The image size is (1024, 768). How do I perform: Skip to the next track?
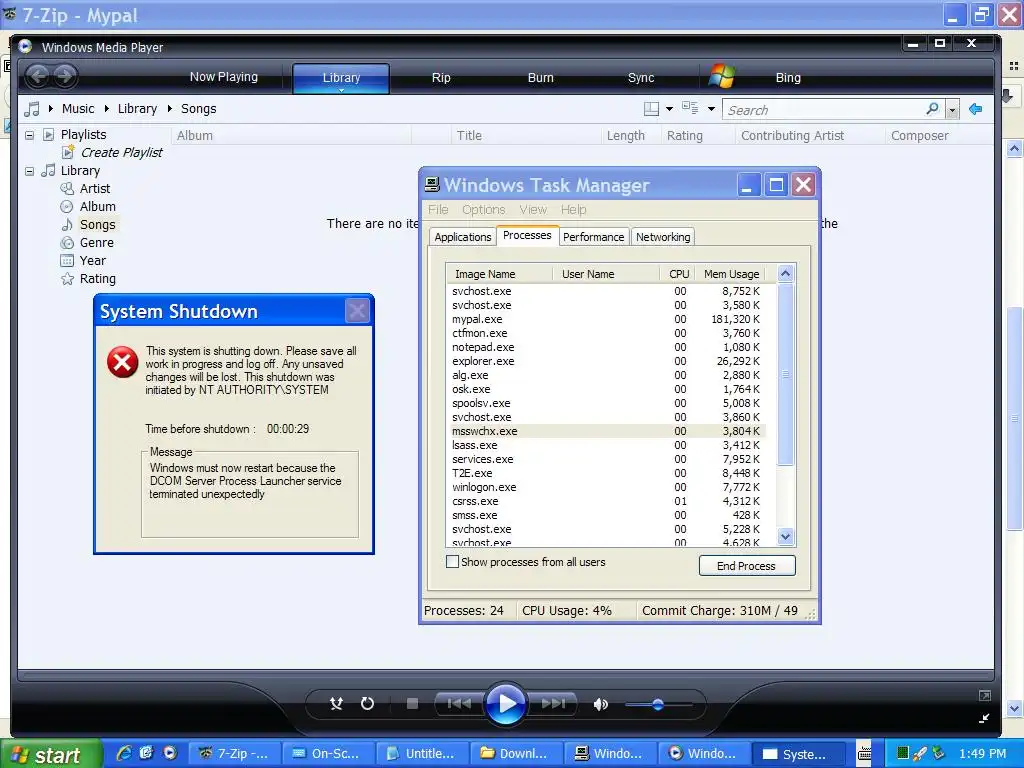[552, 703]
